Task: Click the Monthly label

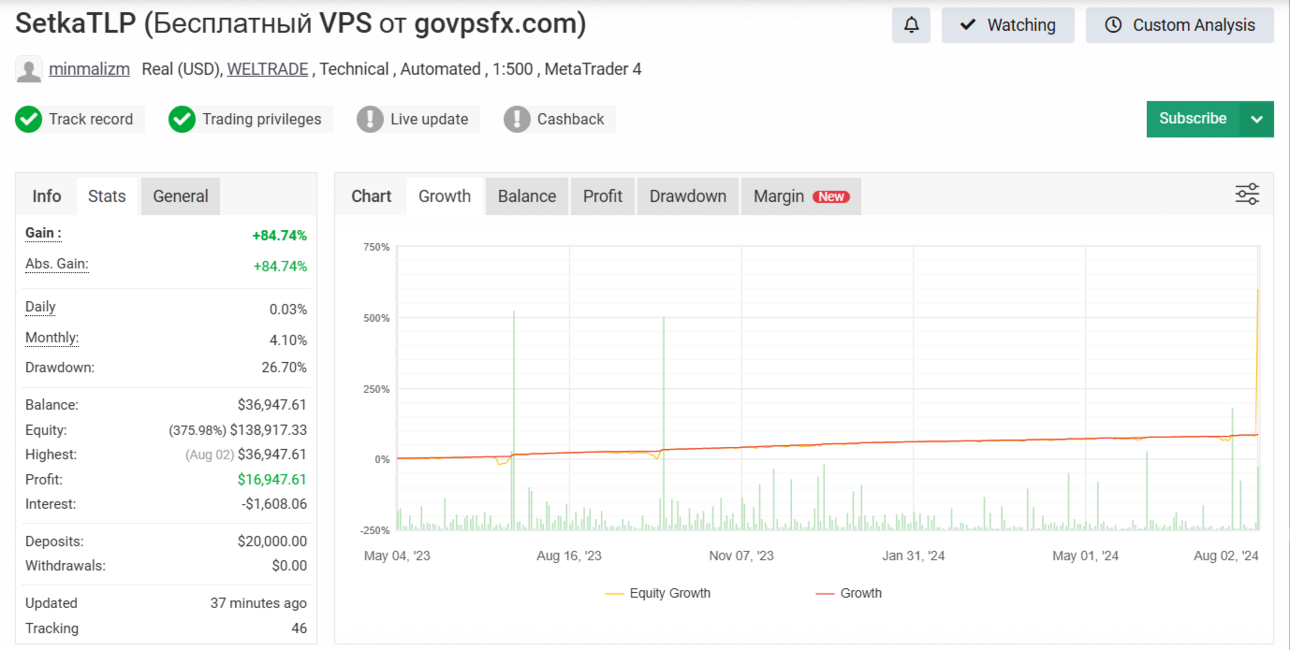Action: pyautogui.click(x=52, y=338)
